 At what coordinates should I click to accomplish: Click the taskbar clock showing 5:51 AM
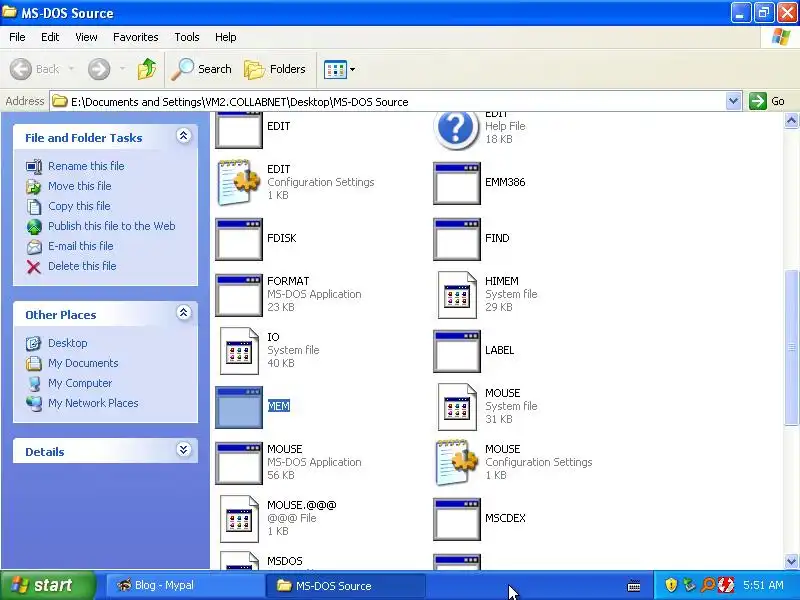[x=763, y=585]
